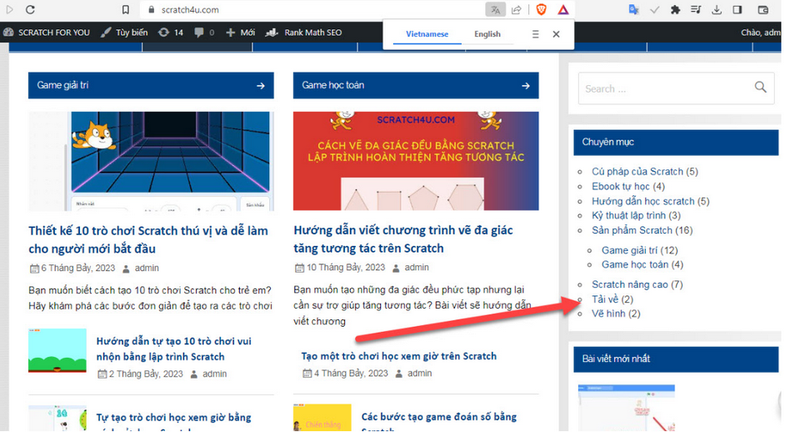Click the translate icon in the address bar

[495, 10]
